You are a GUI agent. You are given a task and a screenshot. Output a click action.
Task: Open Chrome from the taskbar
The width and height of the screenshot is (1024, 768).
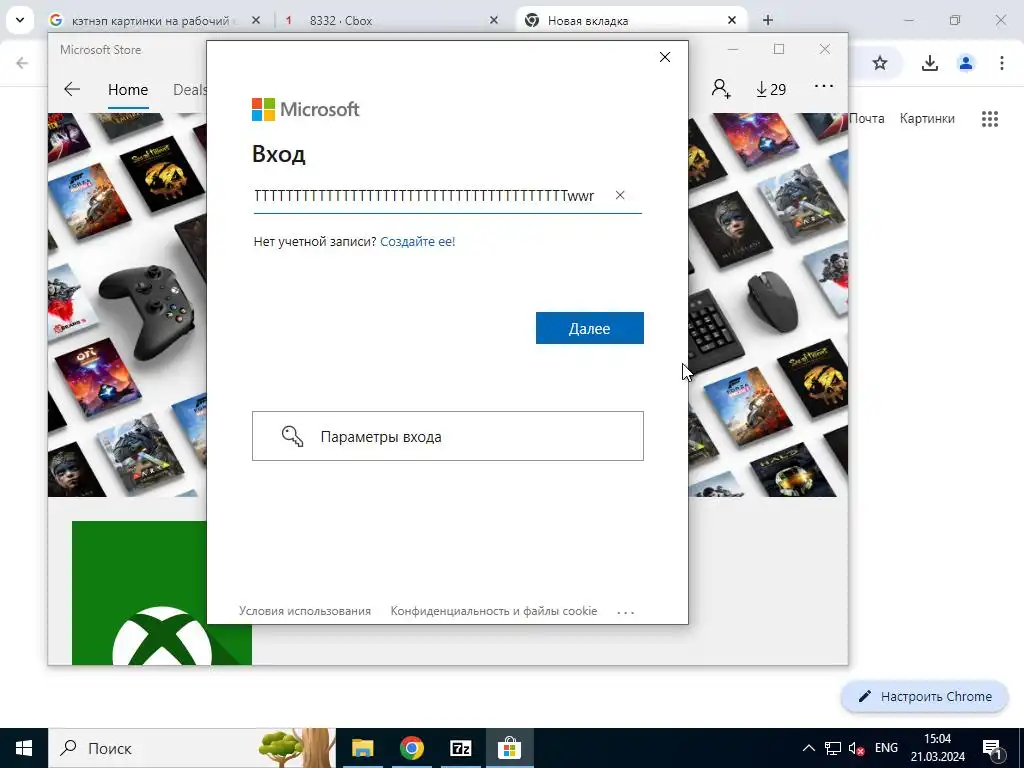pyautogui.click(x=411, y=748)
